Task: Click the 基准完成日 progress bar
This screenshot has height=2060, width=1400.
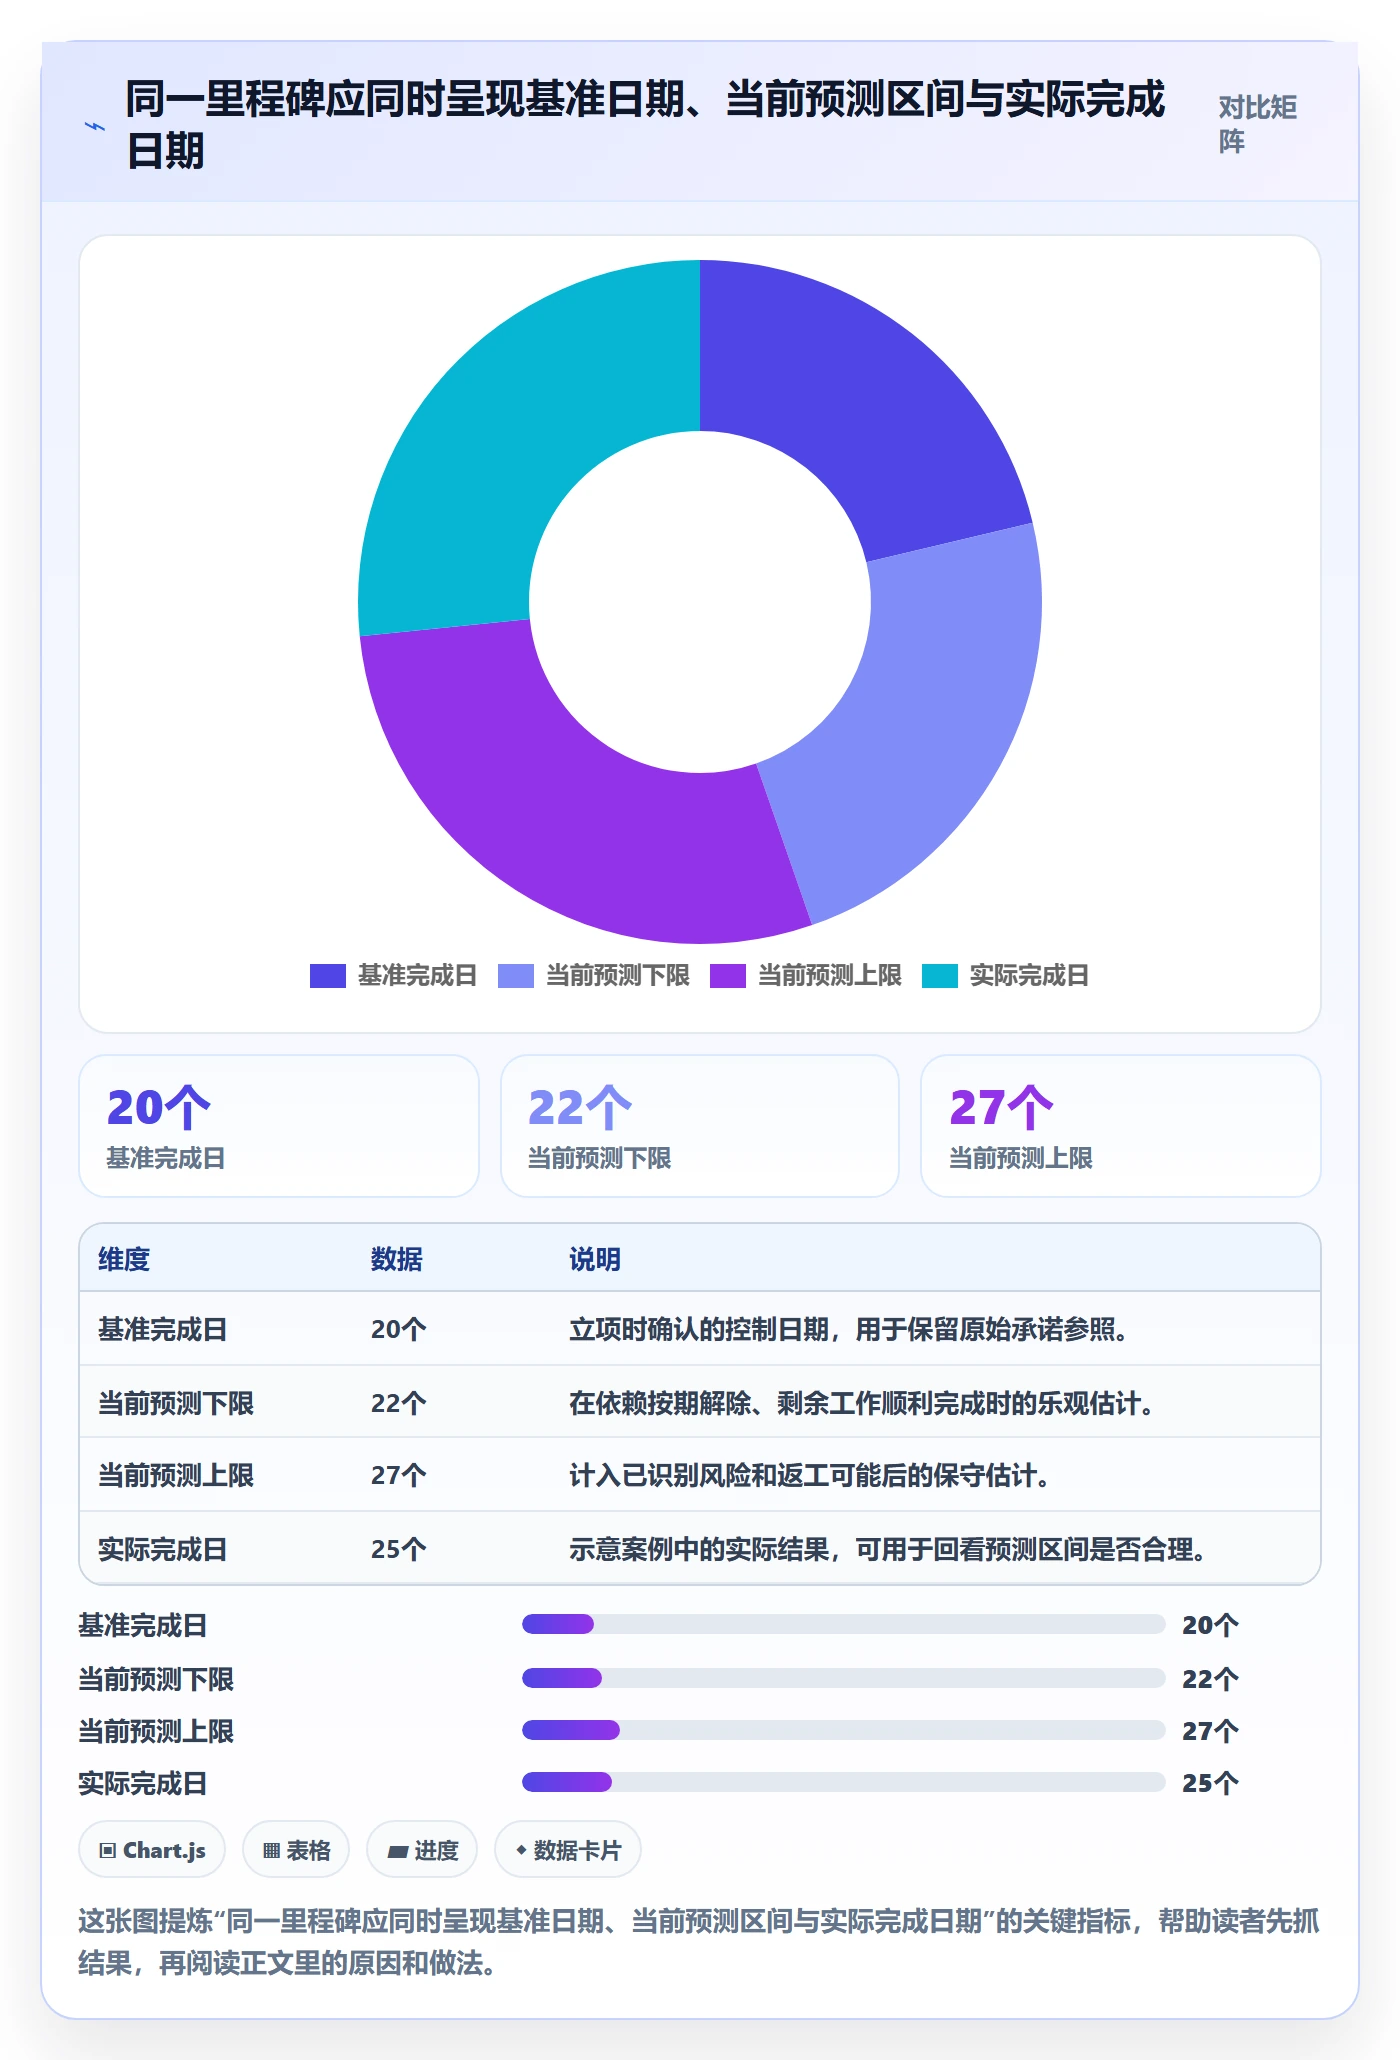Action: click(844, 1624)
